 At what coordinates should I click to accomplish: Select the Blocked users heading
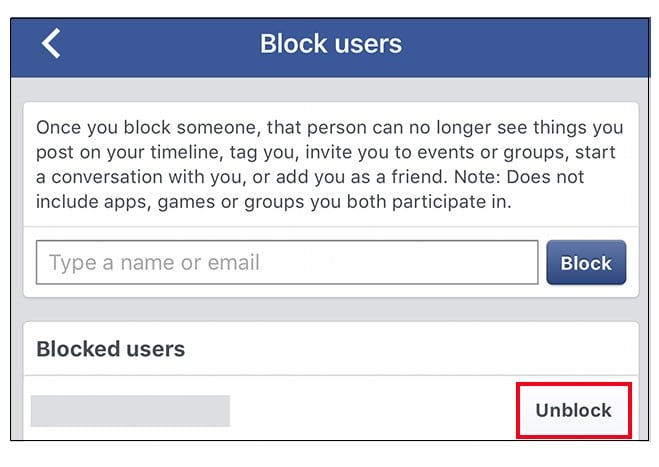click(x=111, y=349)
